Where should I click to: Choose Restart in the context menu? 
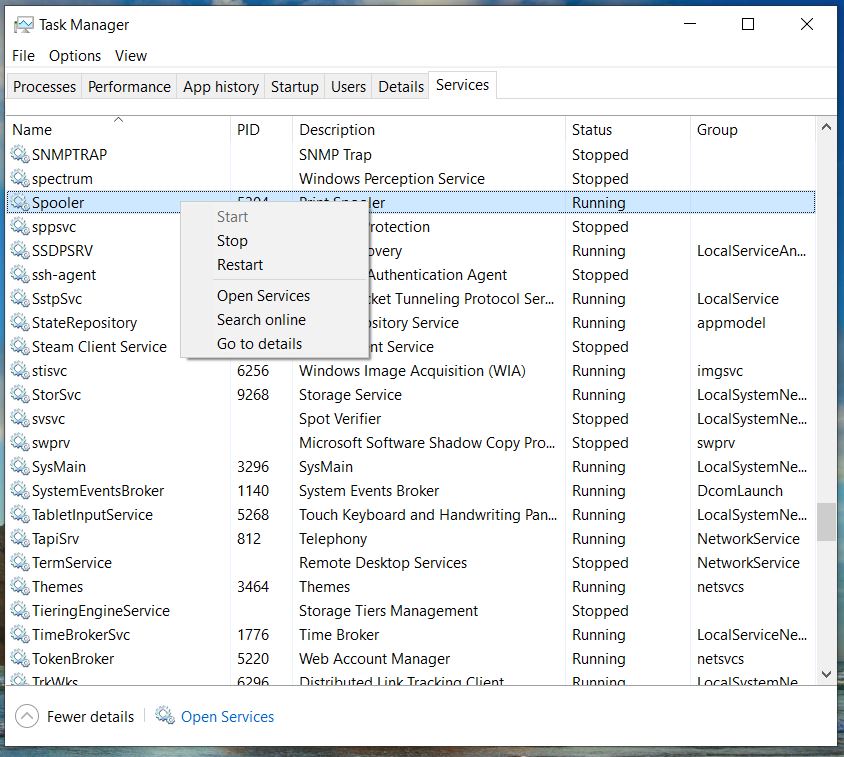275,265
